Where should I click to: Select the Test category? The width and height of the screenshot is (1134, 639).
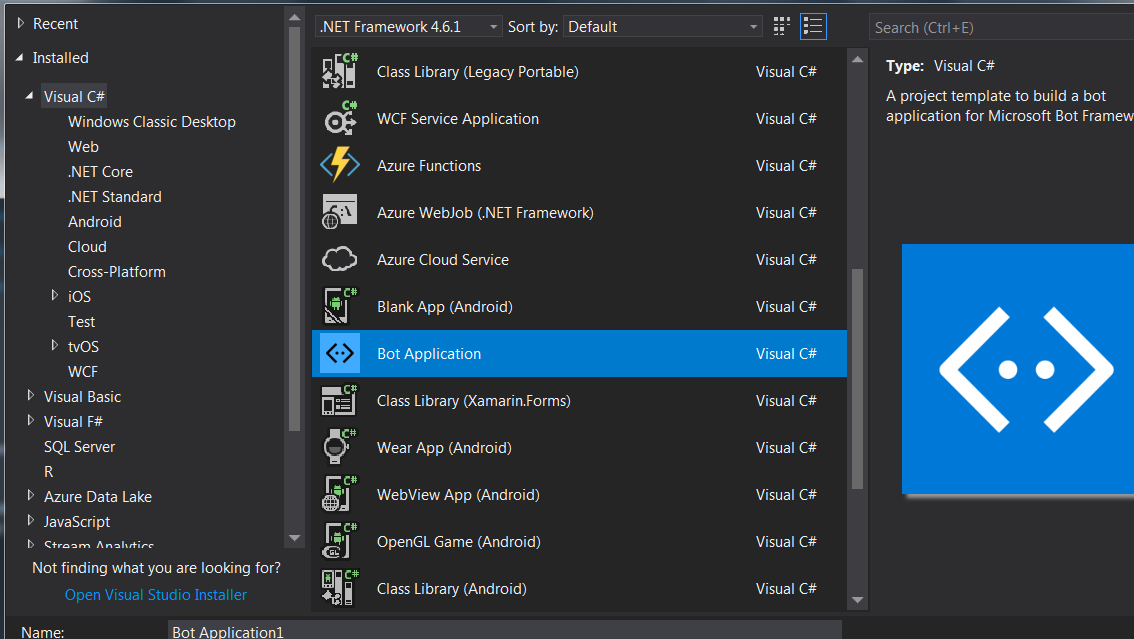(x=82, y=322)
